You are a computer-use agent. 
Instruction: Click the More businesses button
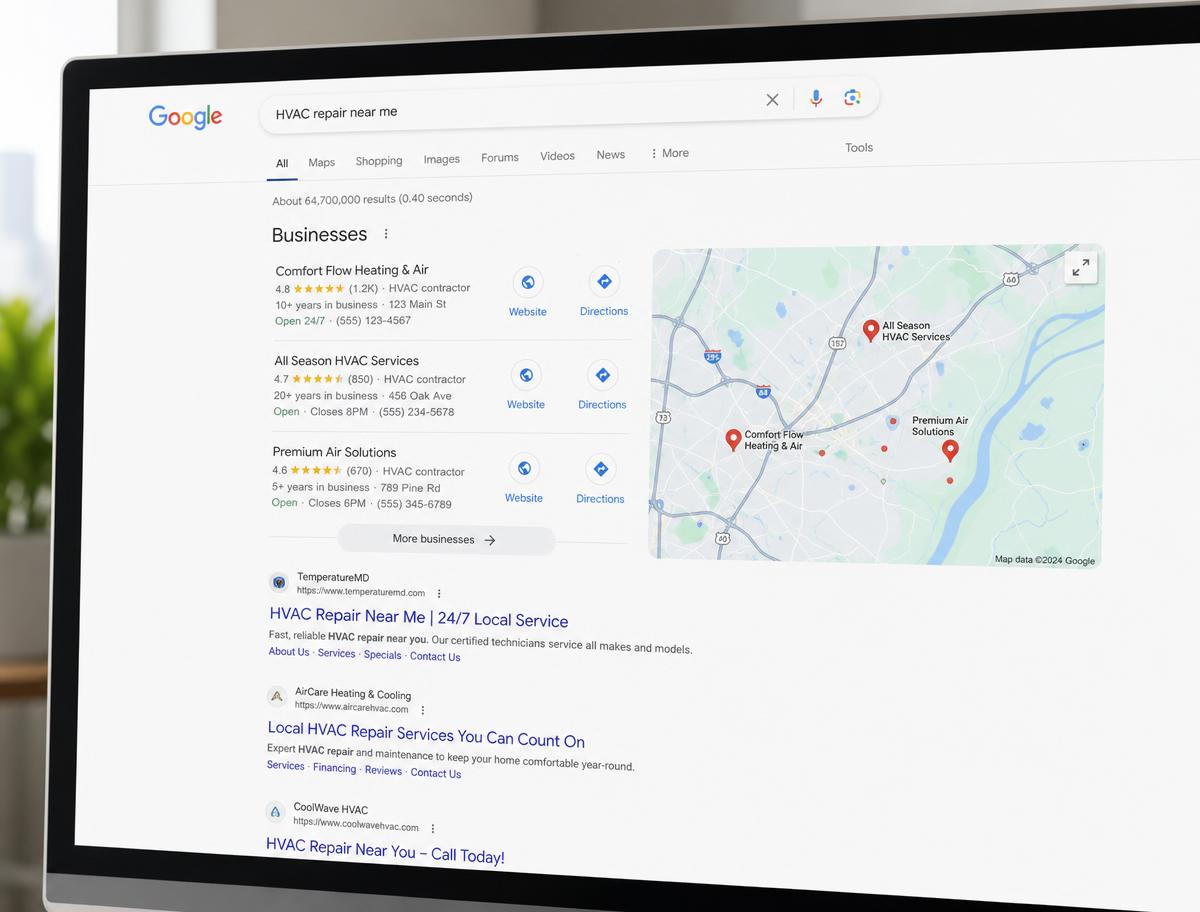pyautogui.click(x=445, y=540)
